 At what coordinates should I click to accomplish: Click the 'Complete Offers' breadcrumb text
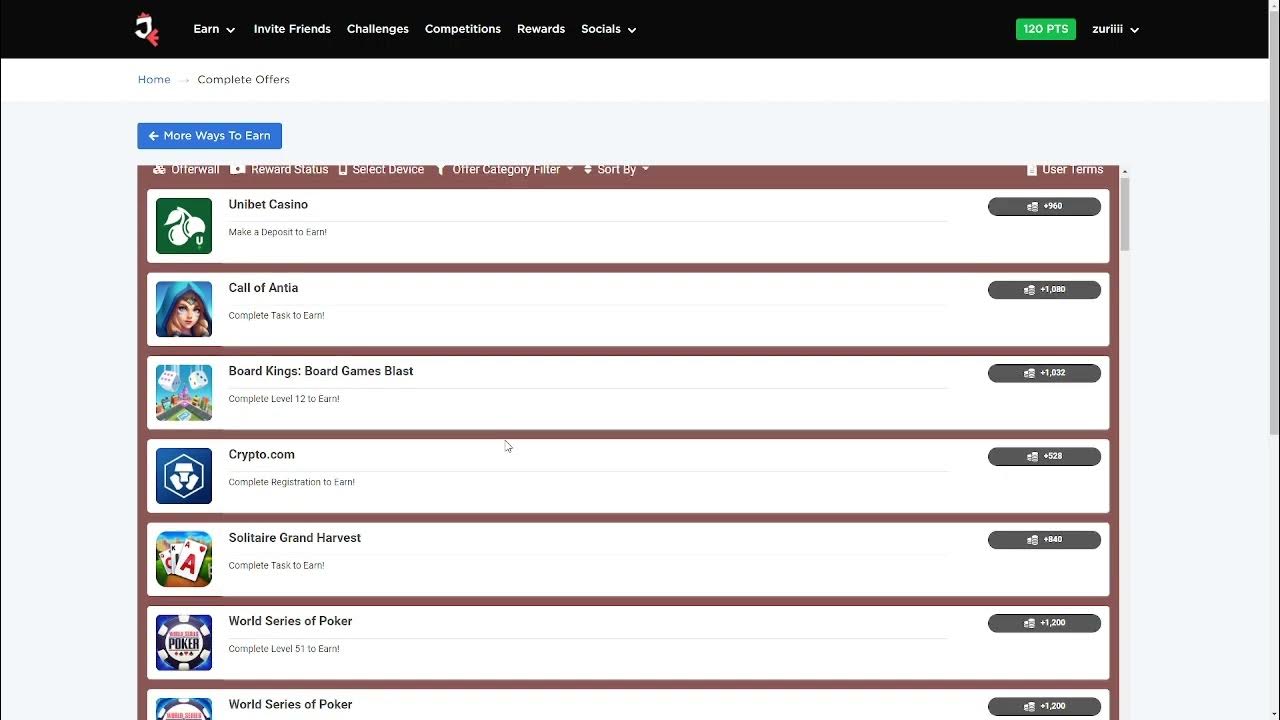243,79
